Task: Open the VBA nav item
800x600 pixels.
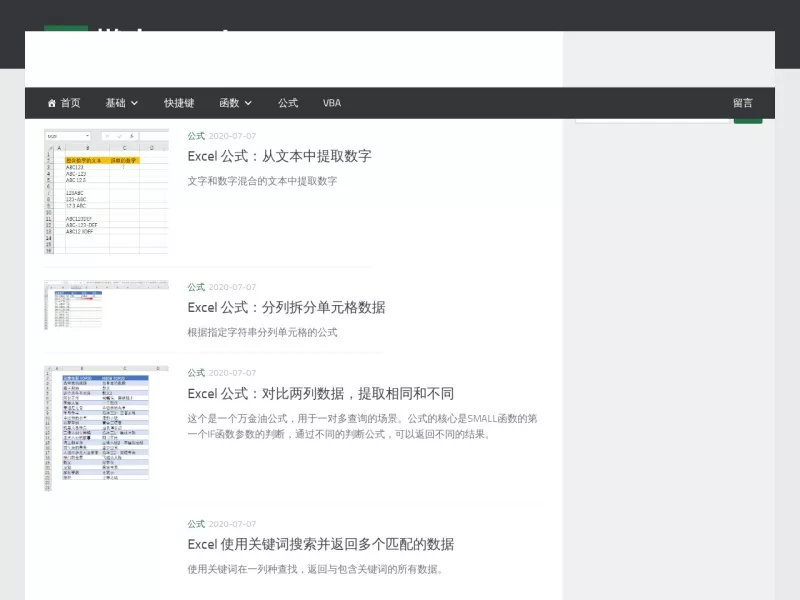Action: [x=332, y=103]
